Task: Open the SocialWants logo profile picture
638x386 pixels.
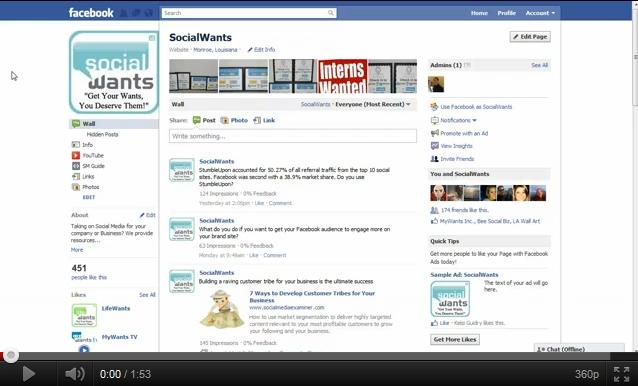Action: pyautogui.click(x=114, y=72)
